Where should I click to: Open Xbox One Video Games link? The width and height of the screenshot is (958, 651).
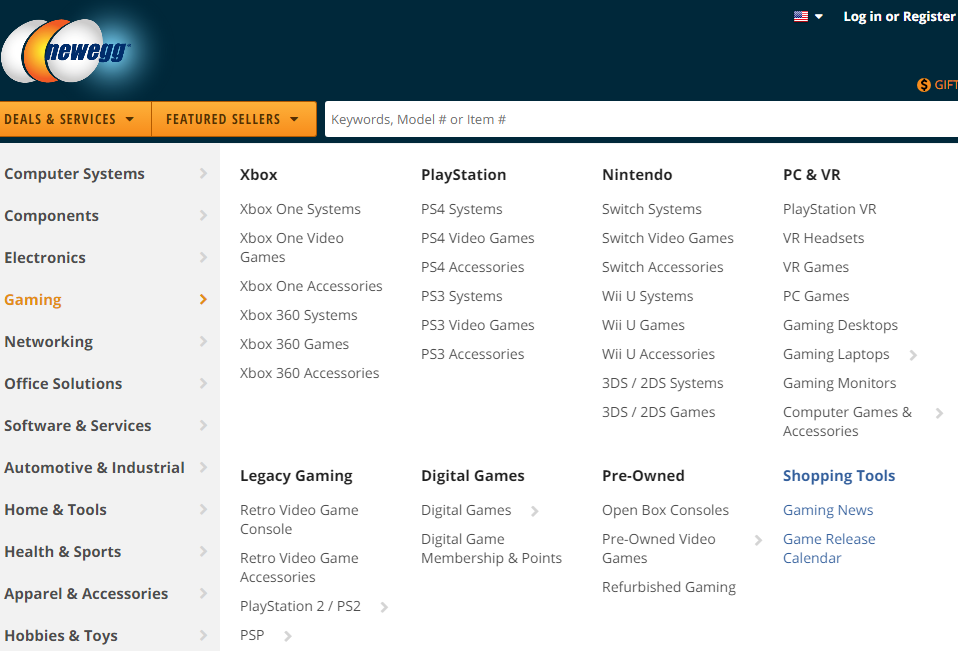pos(292,247)
